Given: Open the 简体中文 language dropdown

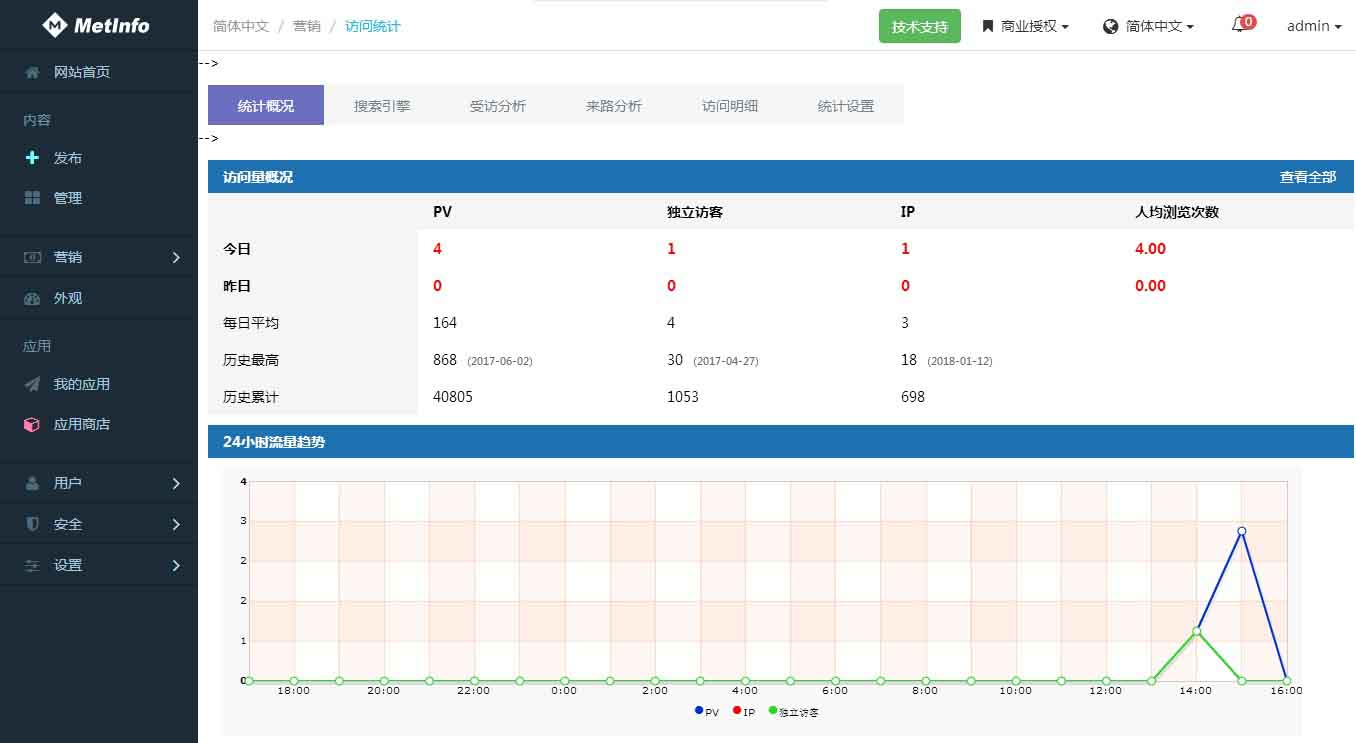Looking at the screenshot, I should [1148, 26].
